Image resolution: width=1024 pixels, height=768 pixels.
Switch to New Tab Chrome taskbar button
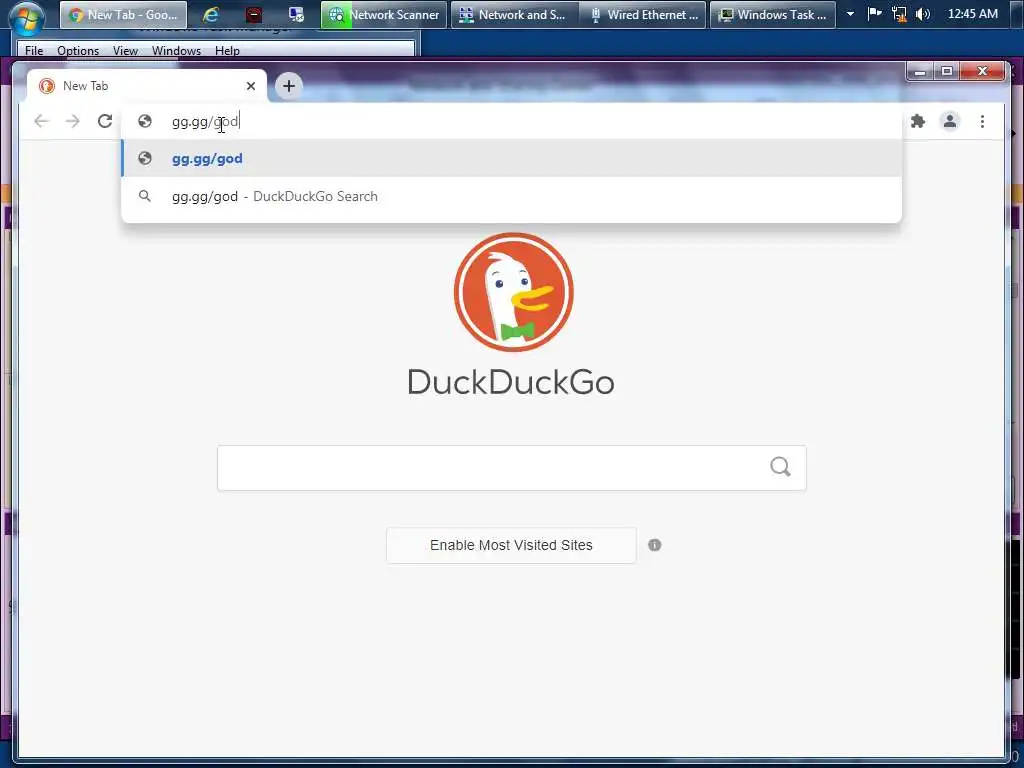(123, 14)
